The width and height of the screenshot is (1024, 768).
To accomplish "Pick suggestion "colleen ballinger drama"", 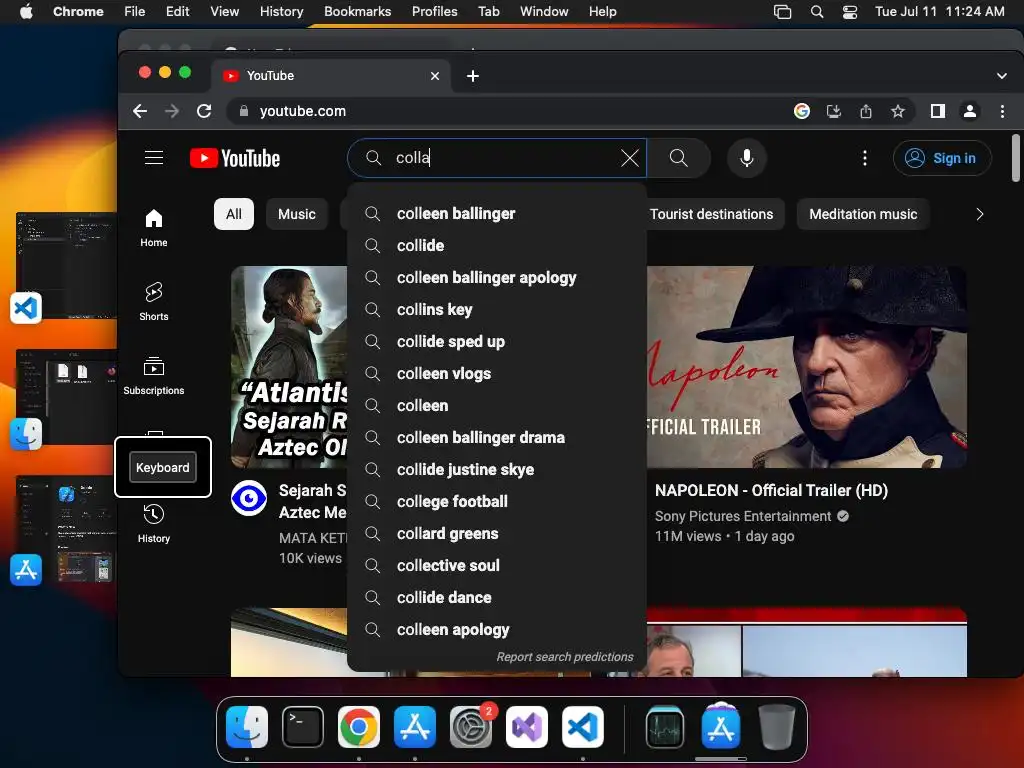I will point(497,438).
